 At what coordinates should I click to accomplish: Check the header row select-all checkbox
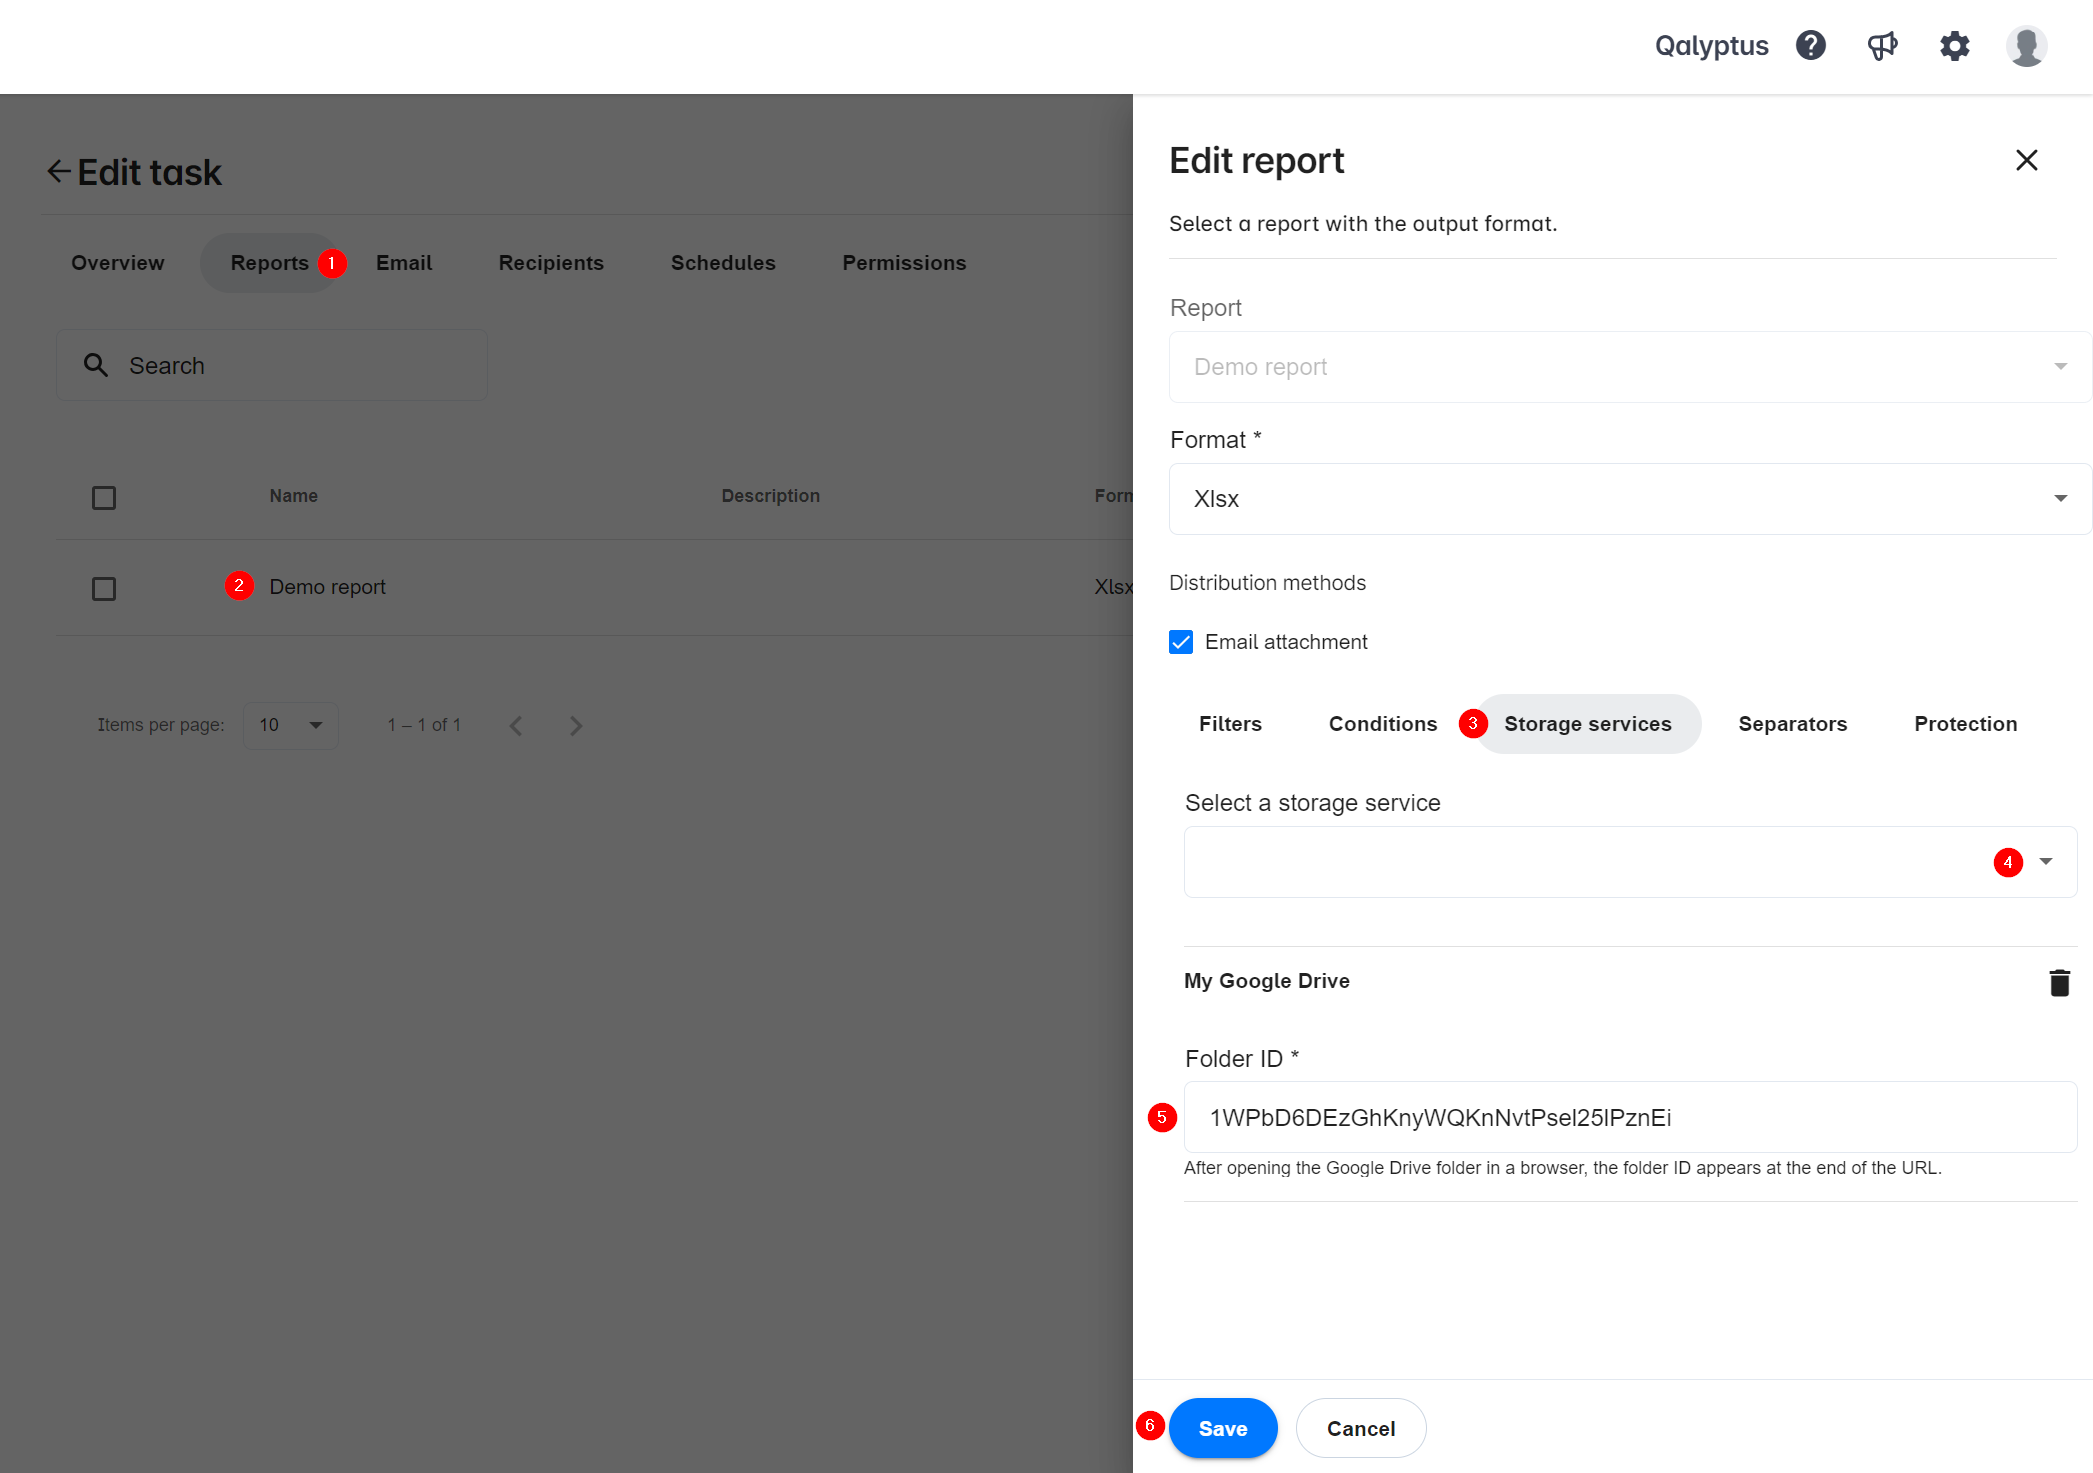click(x=104, y=496)
